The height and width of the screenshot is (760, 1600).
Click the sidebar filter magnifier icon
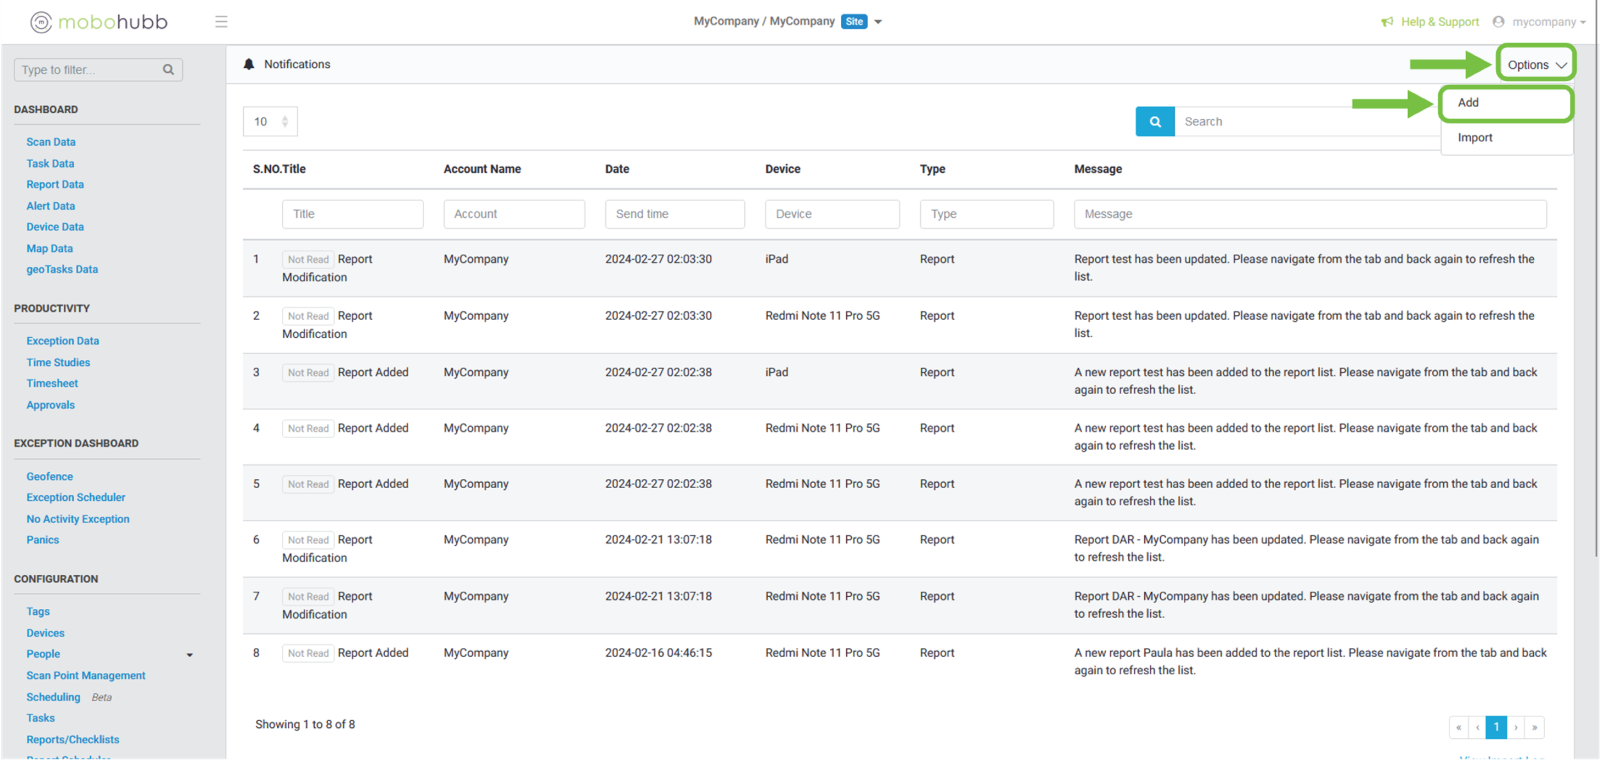click(168, 70)
